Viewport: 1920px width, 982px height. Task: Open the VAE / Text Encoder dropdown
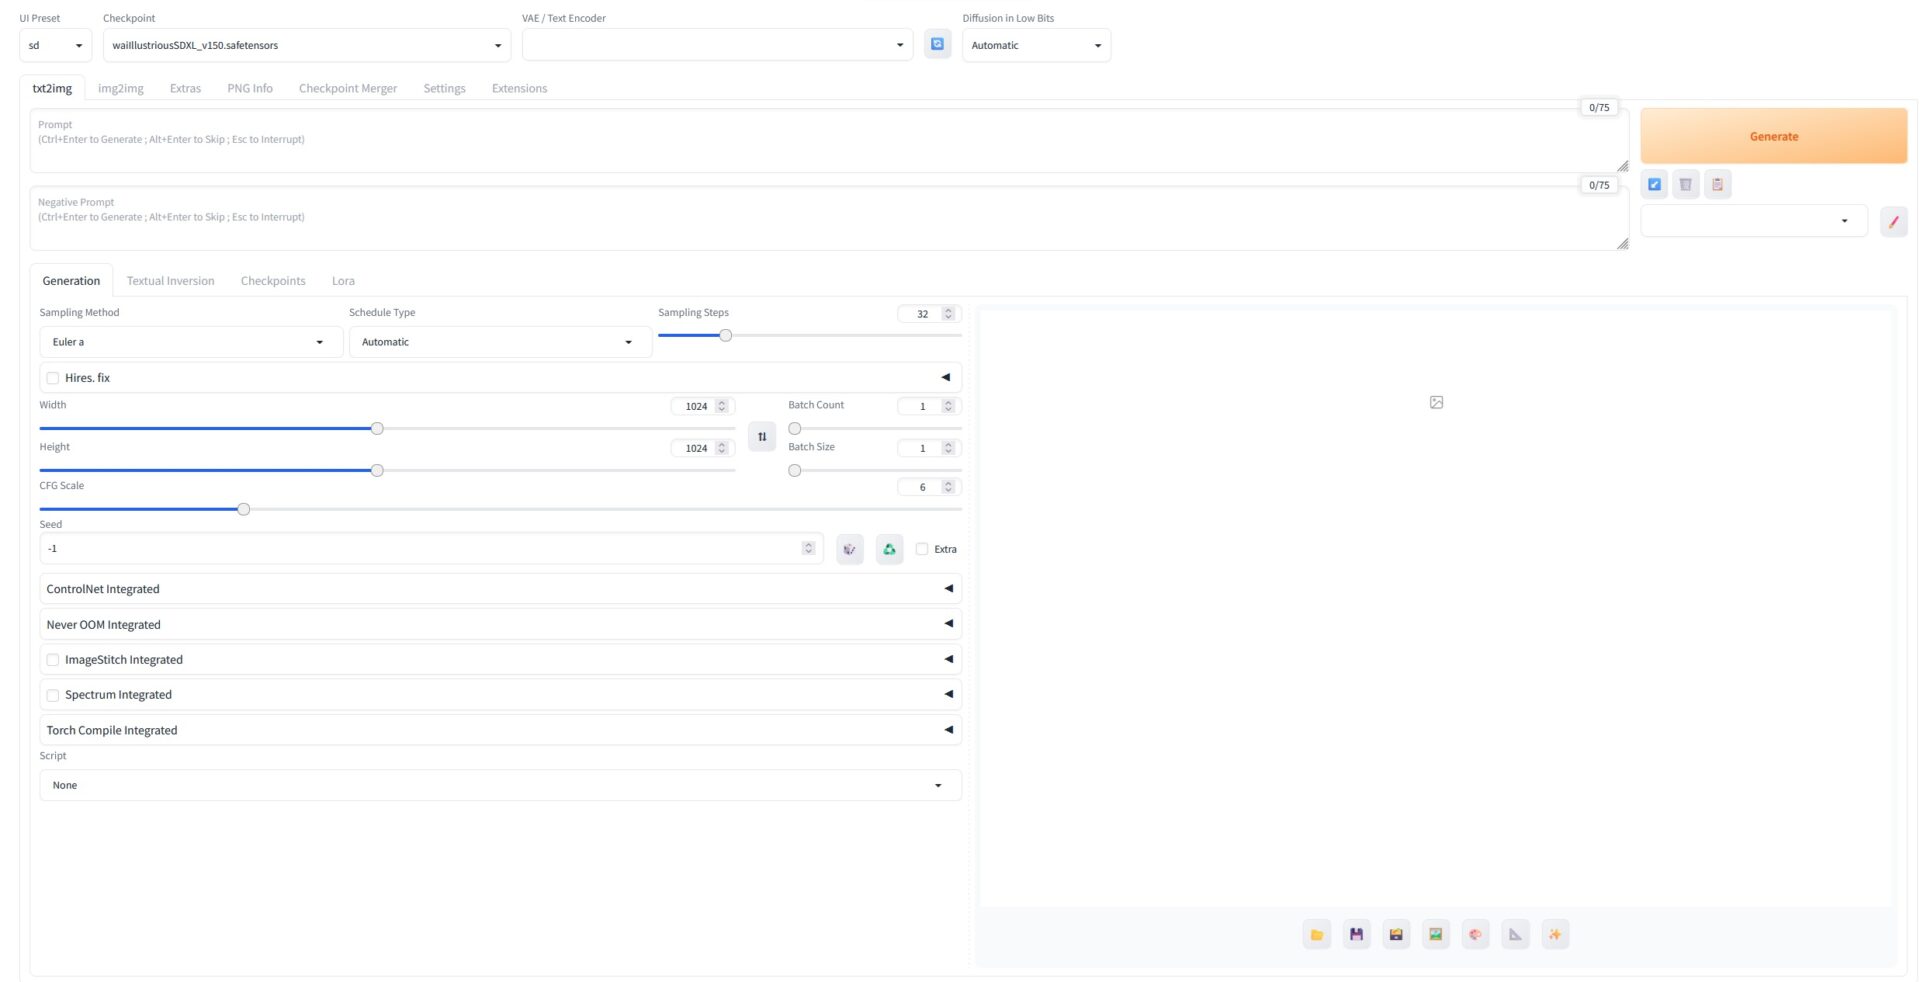click(x=717, y=45)
